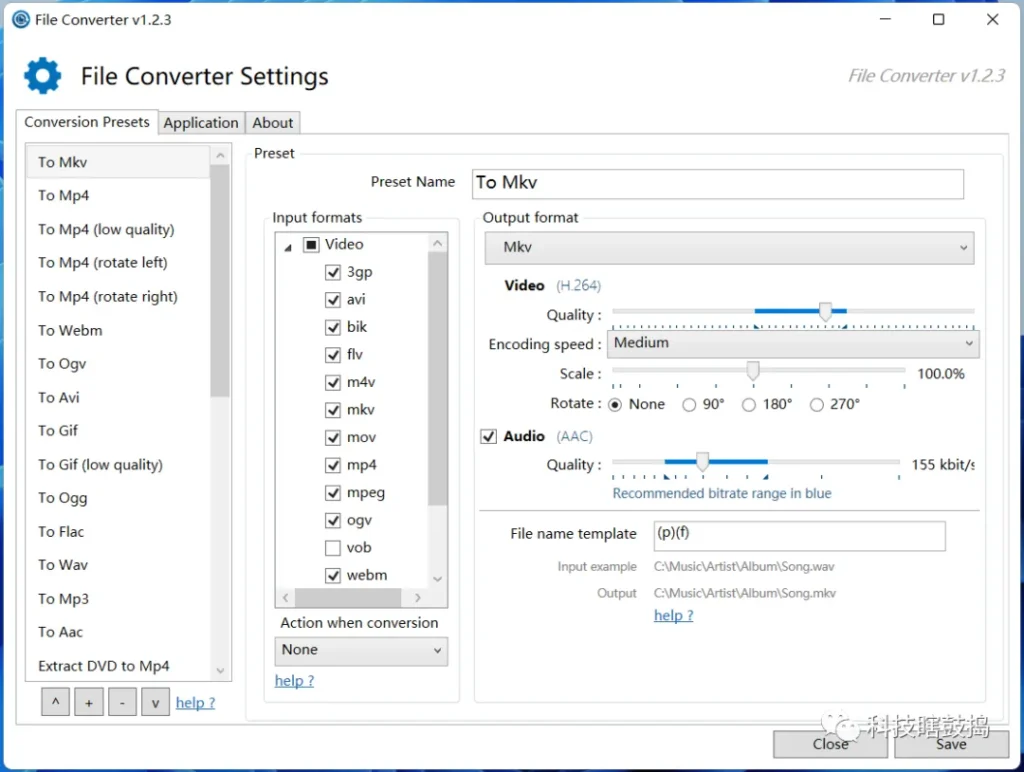Click the audio Quality slider handle
This screenshot has width=1024, height=772.
click(703, 462)
